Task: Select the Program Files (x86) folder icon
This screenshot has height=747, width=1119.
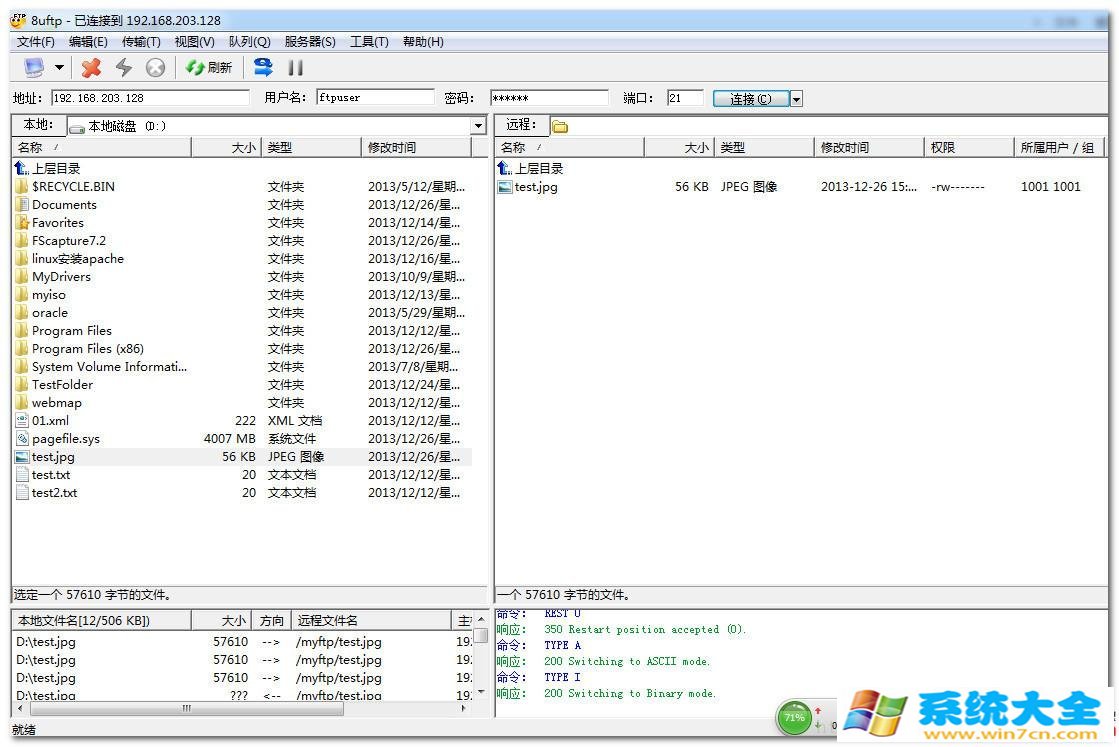Action: tap(22, 349)
